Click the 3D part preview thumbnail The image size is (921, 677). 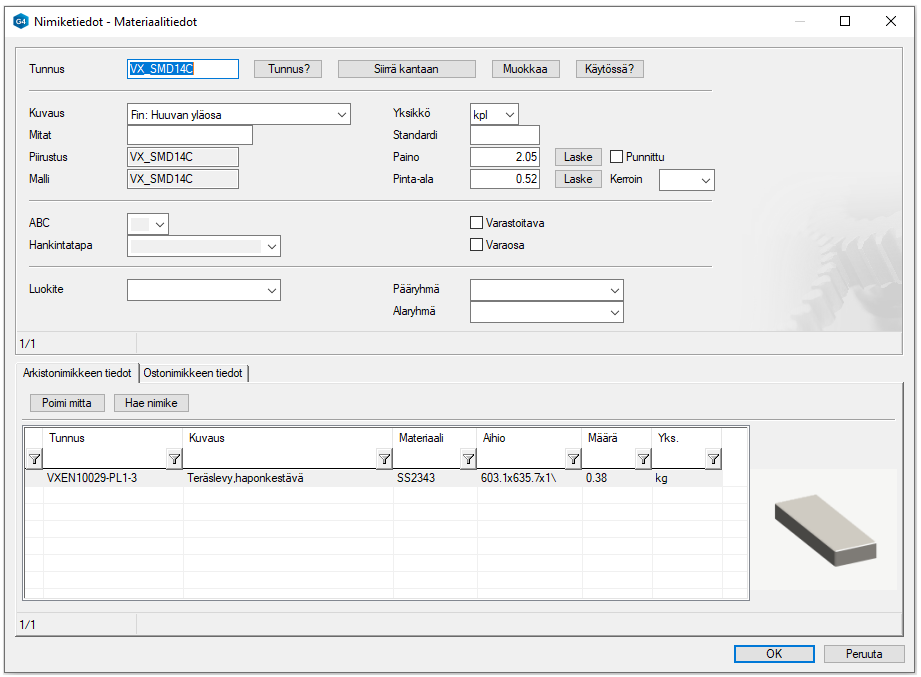click(825, 528)
